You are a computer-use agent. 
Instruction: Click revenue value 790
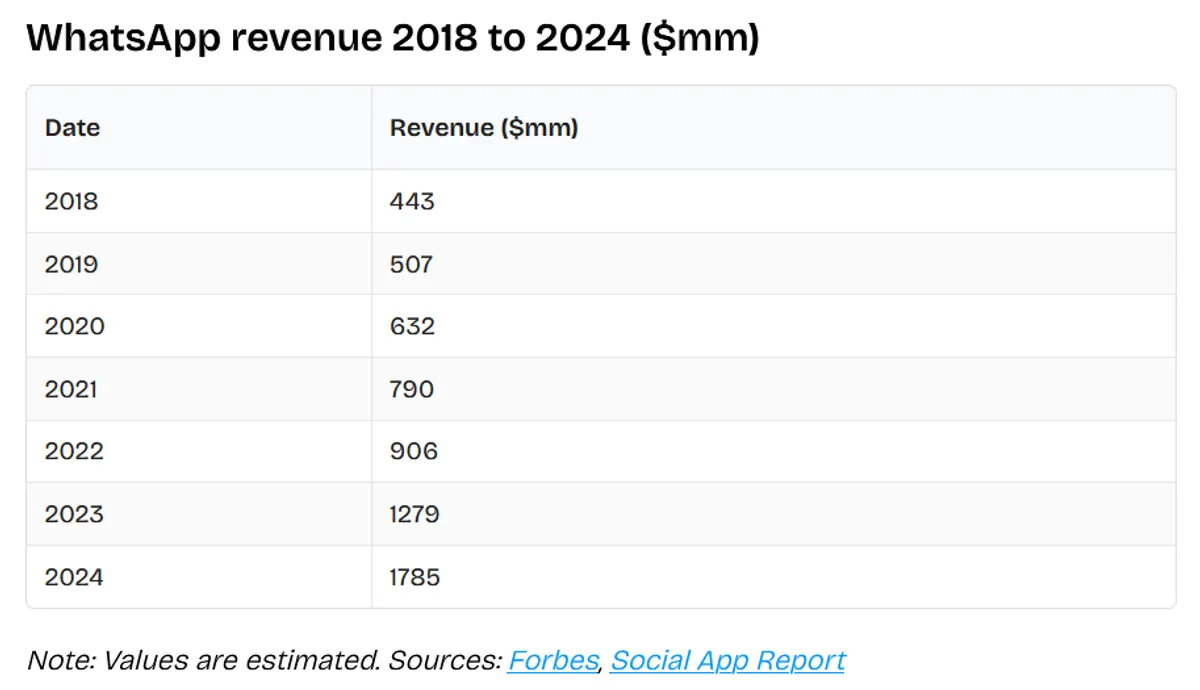(412, 389)
